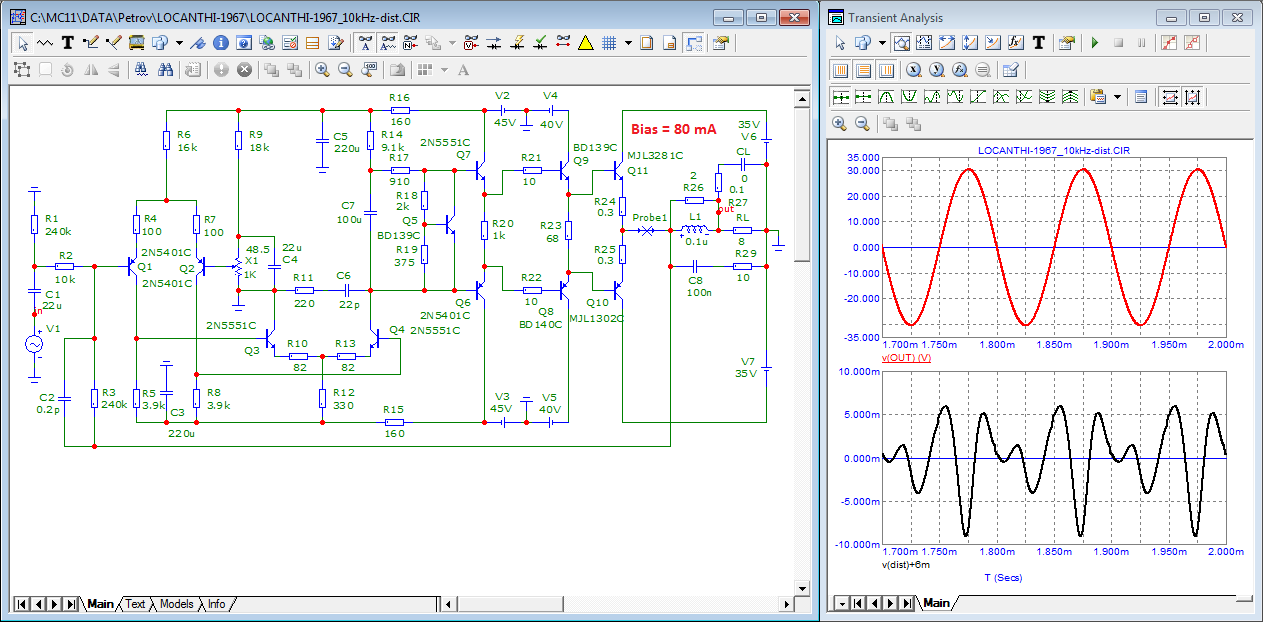The width and height of the screenshot is (1263, 622).
Task: Expand dropdown next to 3D shapes icon
Action: click(x=179, y=43)
